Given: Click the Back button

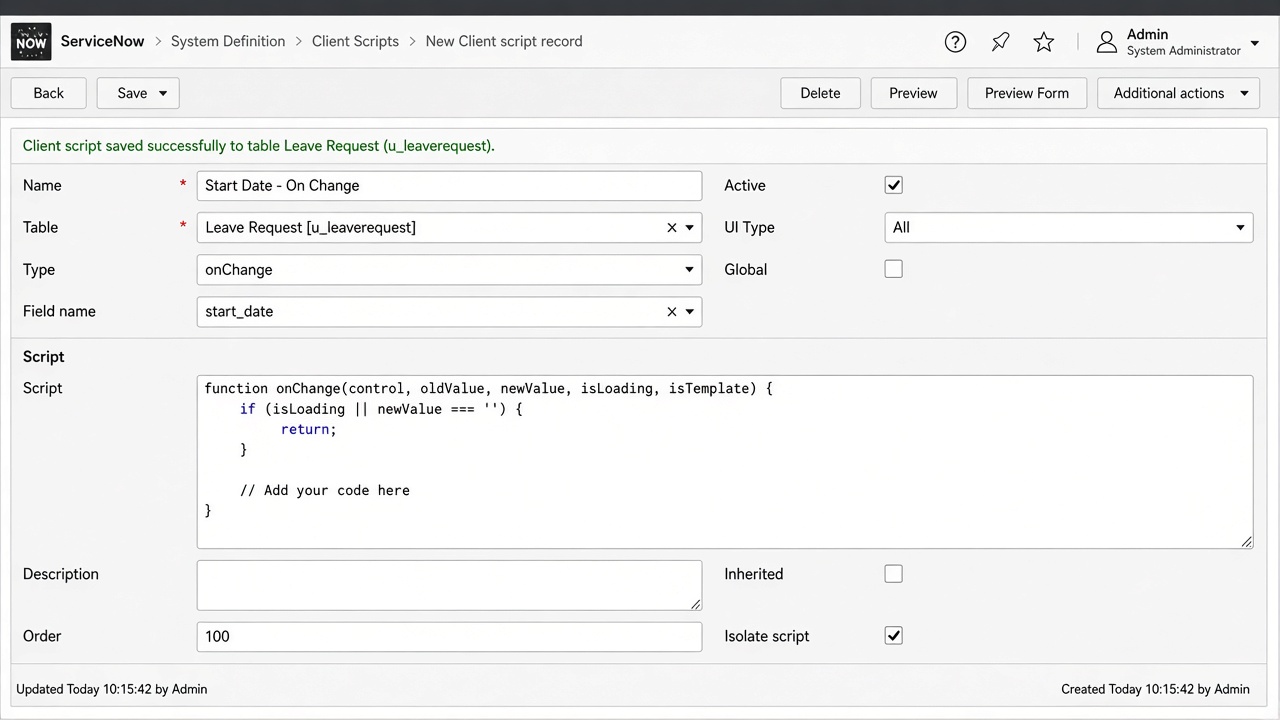Looking at the screenshot, I should pyautogui.click(x=48, y=93).
